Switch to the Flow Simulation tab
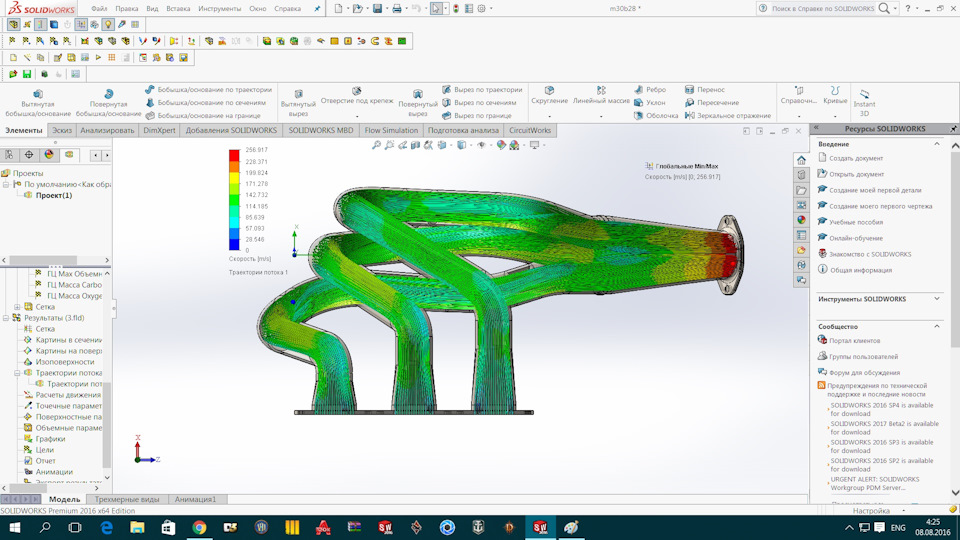The width and height of the screenshot is (960, 540). [x=391, y=130]
